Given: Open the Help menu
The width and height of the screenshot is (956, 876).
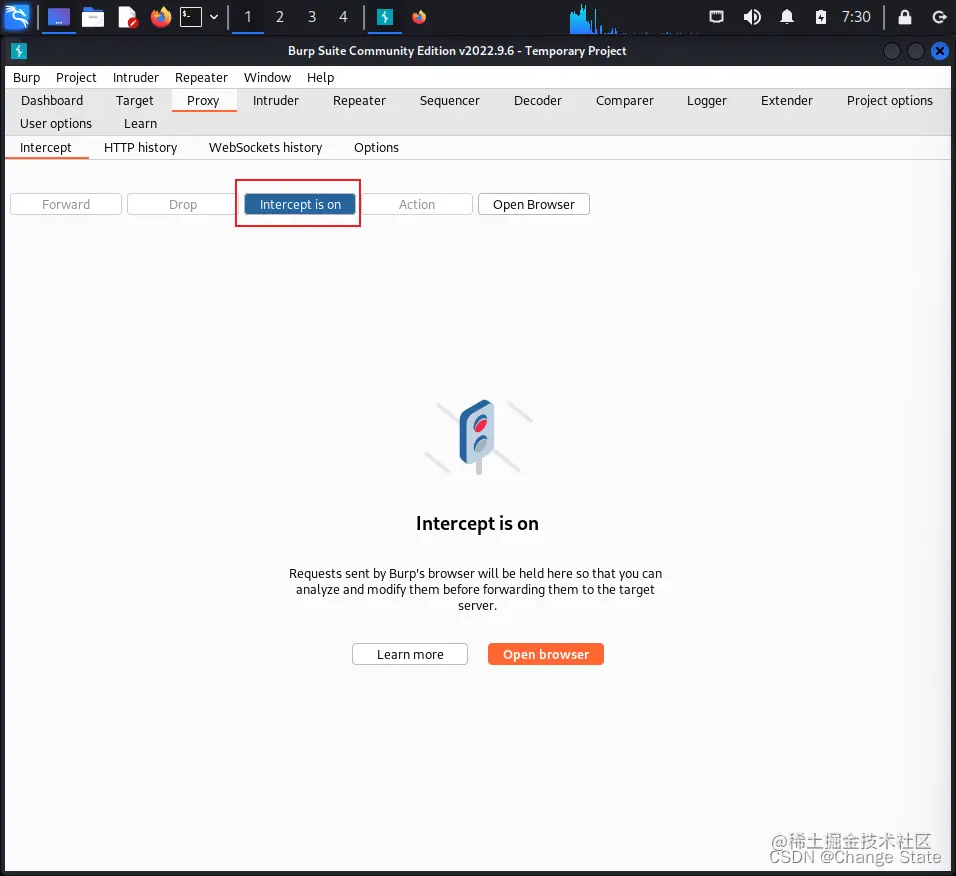Looking at the screenshot, I should [320, 77].
